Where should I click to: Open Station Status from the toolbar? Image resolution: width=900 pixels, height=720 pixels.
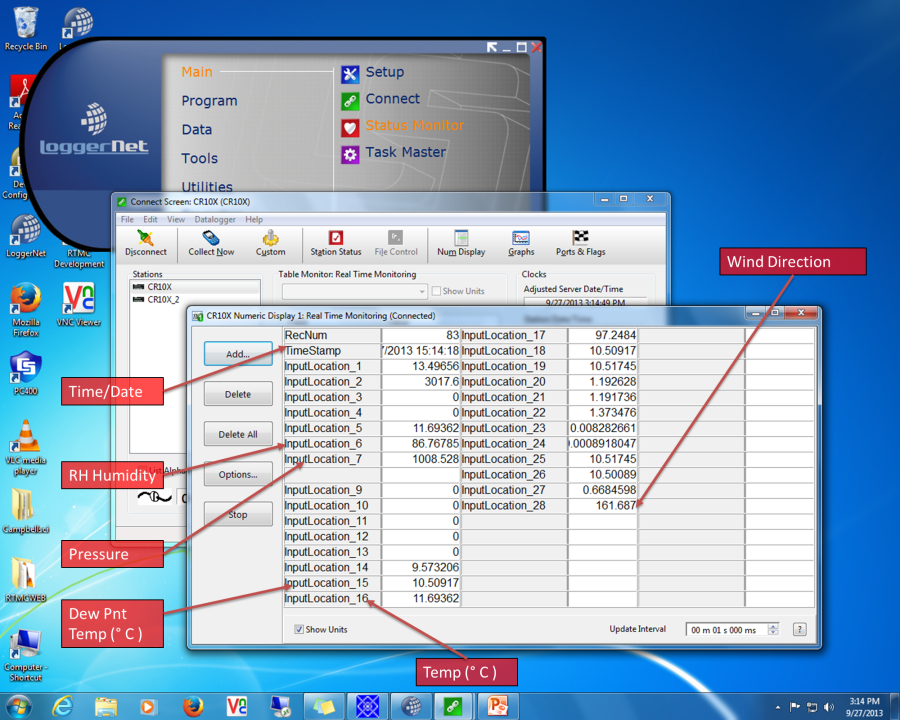pyautogui.click(x=336, y=243)
